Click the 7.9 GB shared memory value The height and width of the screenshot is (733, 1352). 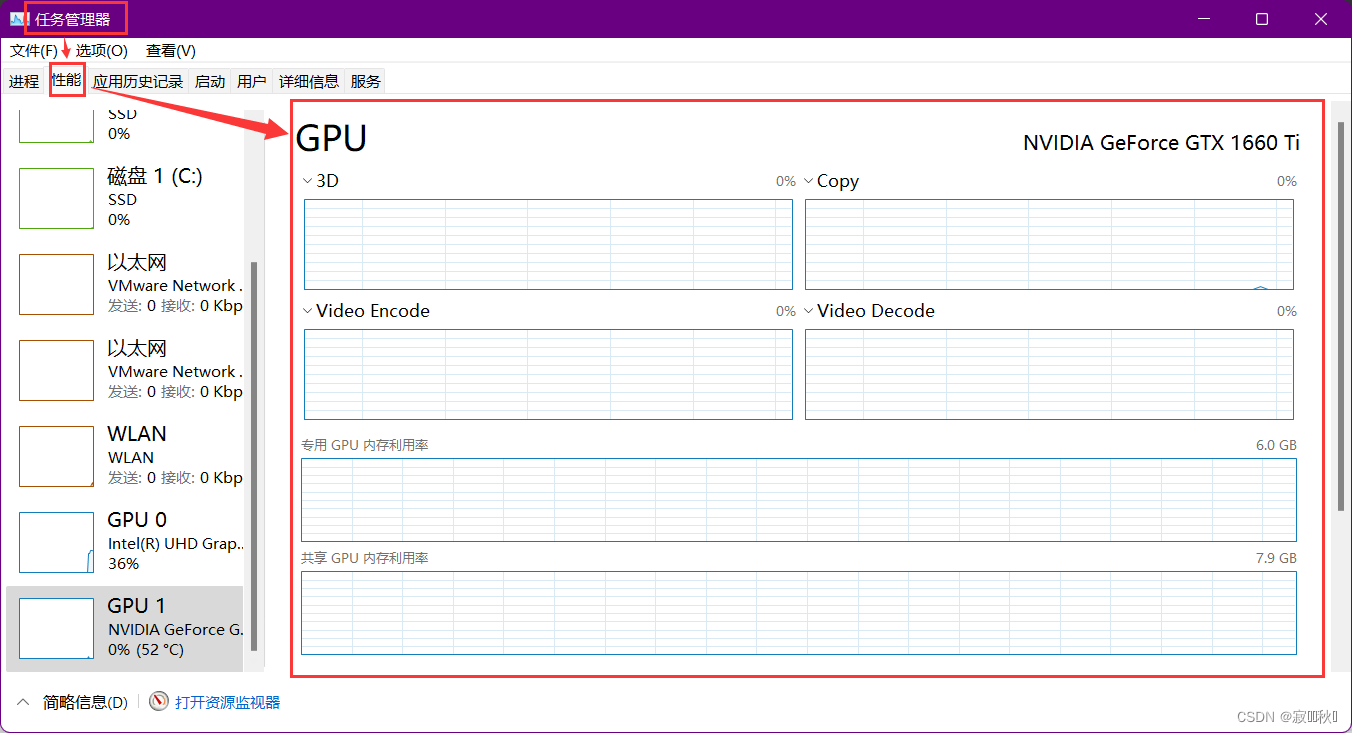(1276, 558)
